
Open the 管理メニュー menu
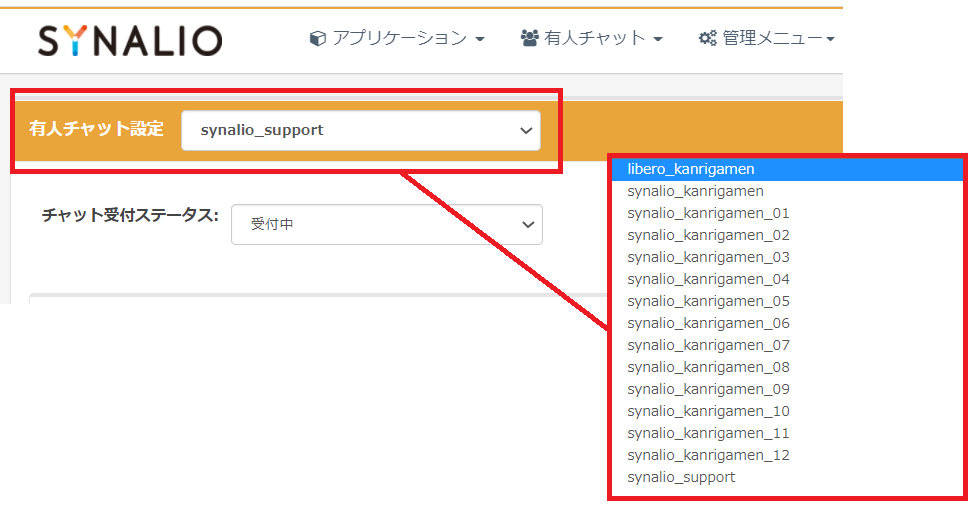[767, 38]
